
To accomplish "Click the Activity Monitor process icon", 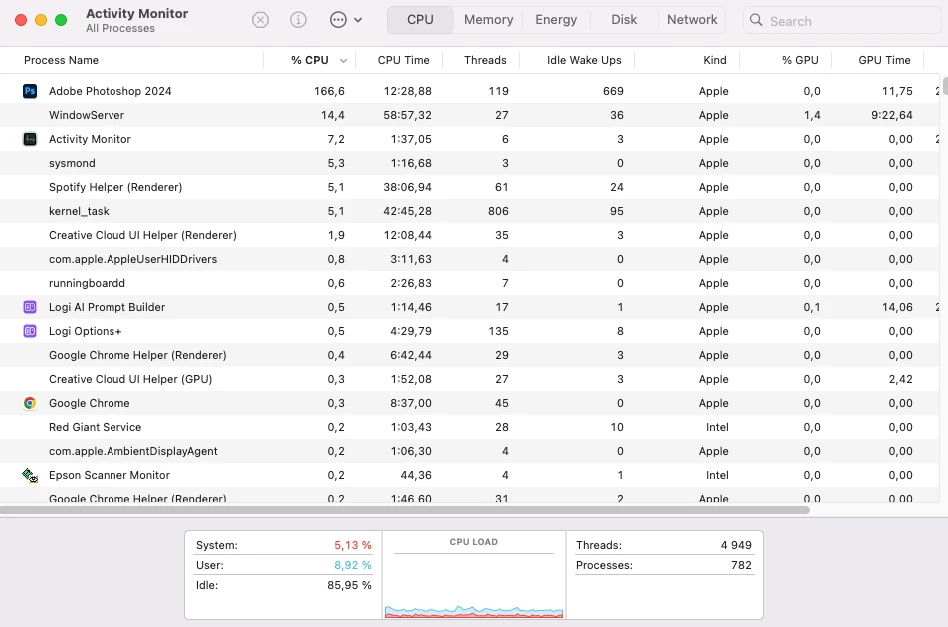I will pyautogui.click(x=30, y=139).
